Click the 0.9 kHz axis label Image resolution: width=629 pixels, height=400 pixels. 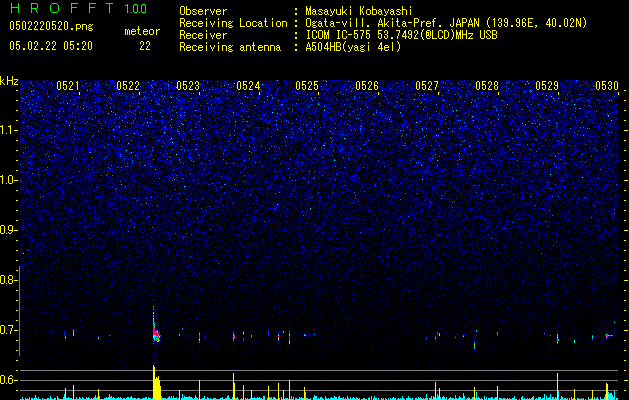(x=8, y=230)
